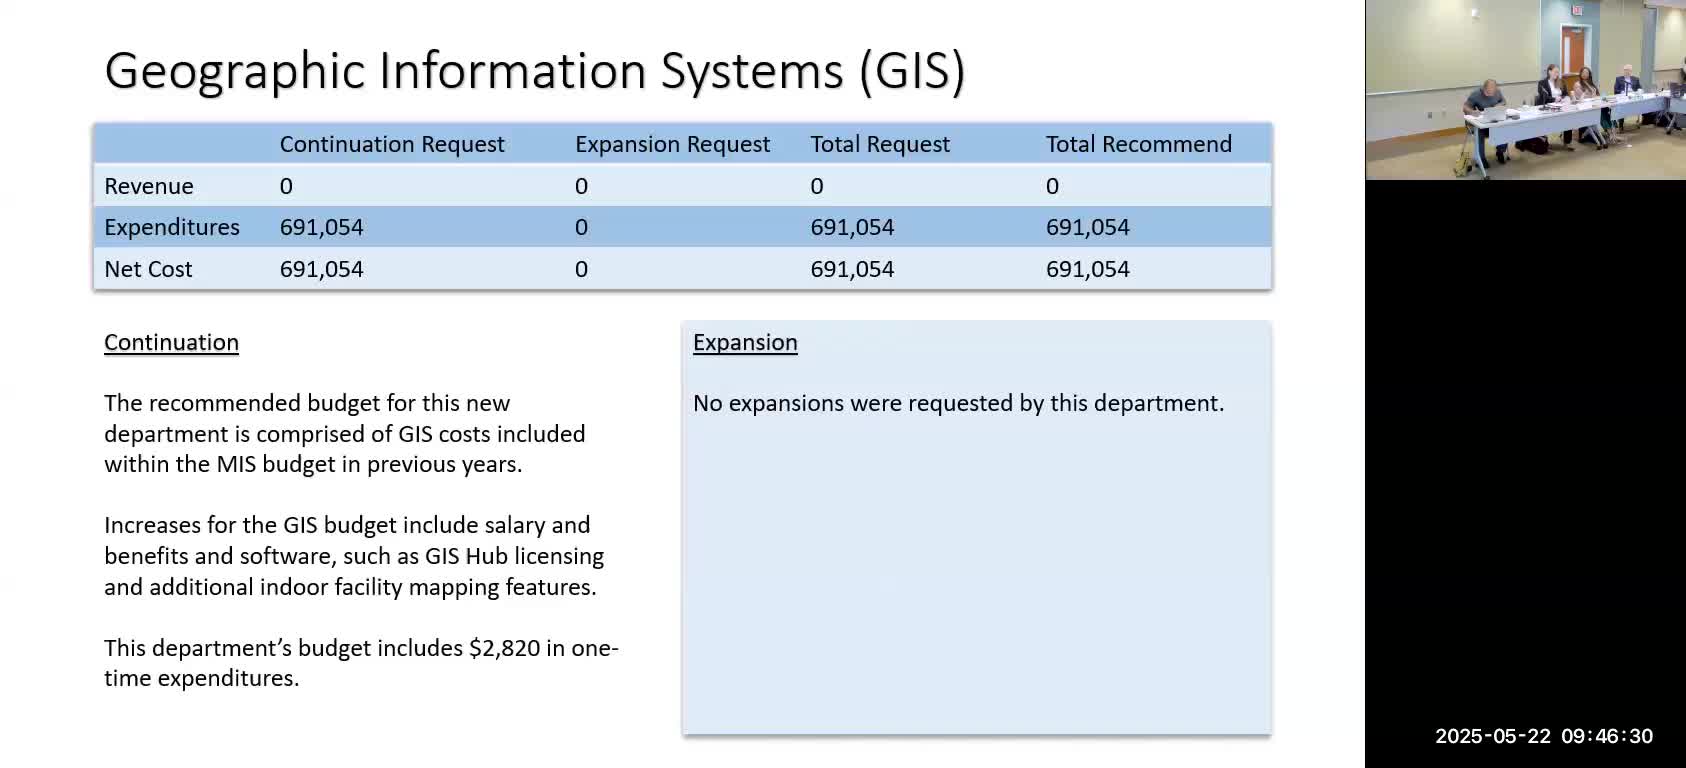Screen dimensions: 1686x768
Task: Click the 'No expansions were requested' sentence
Action: [958, 403]
